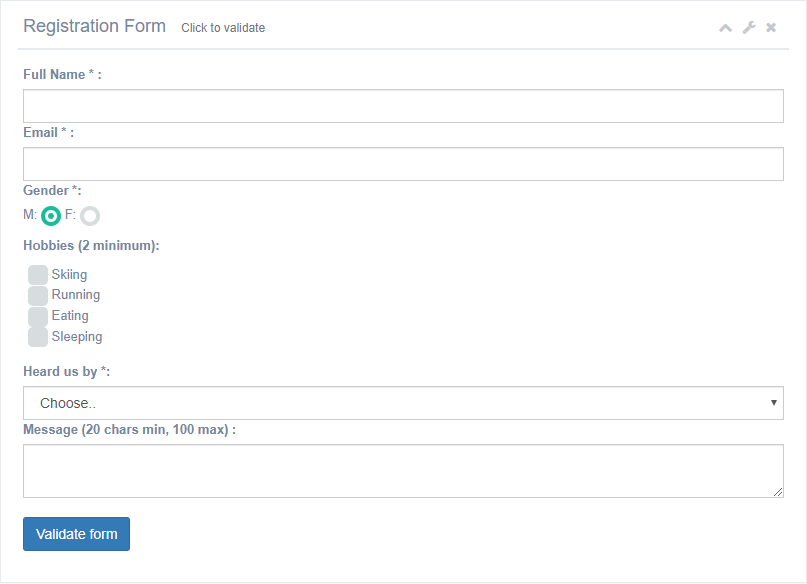Screen dimensions: 807x584
Task: Enable the Sleeping hobby checkbox
Action: [38, 337]
